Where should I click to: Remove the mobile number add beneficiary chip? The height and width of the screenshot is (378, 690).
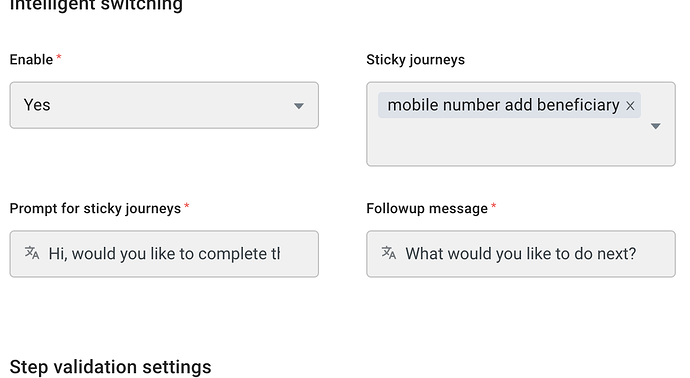point(630,106)
